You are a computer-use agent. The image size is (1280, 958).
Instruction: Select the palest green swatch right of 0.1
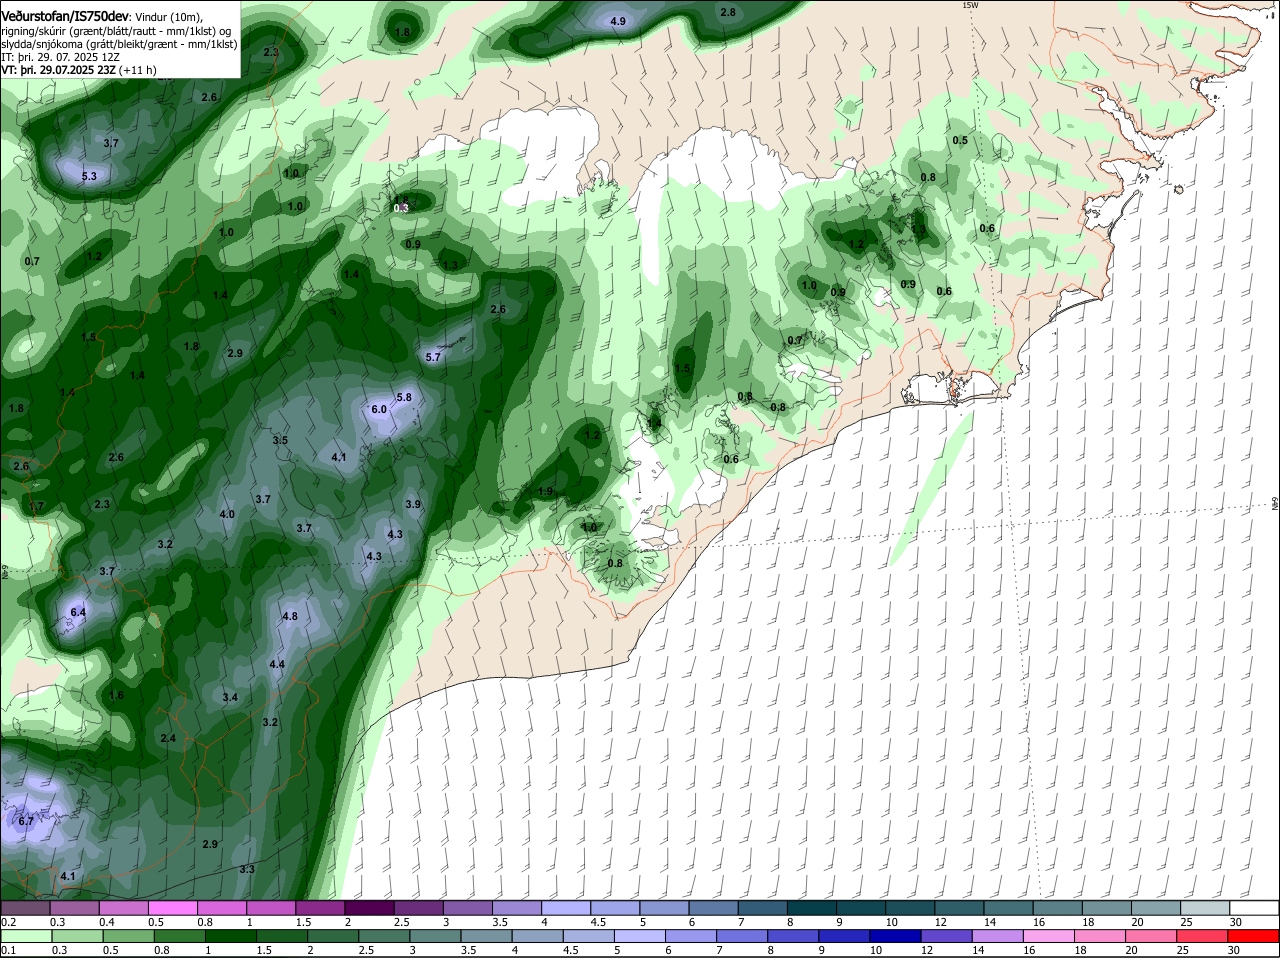(25, 936)
